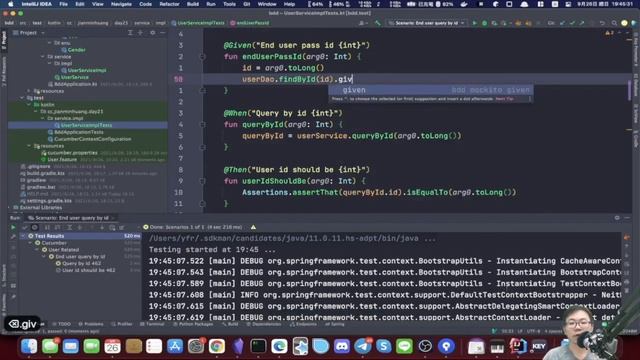Open the Terminal tool window
The height and width of the screenshot is (360, 640).
152,324
